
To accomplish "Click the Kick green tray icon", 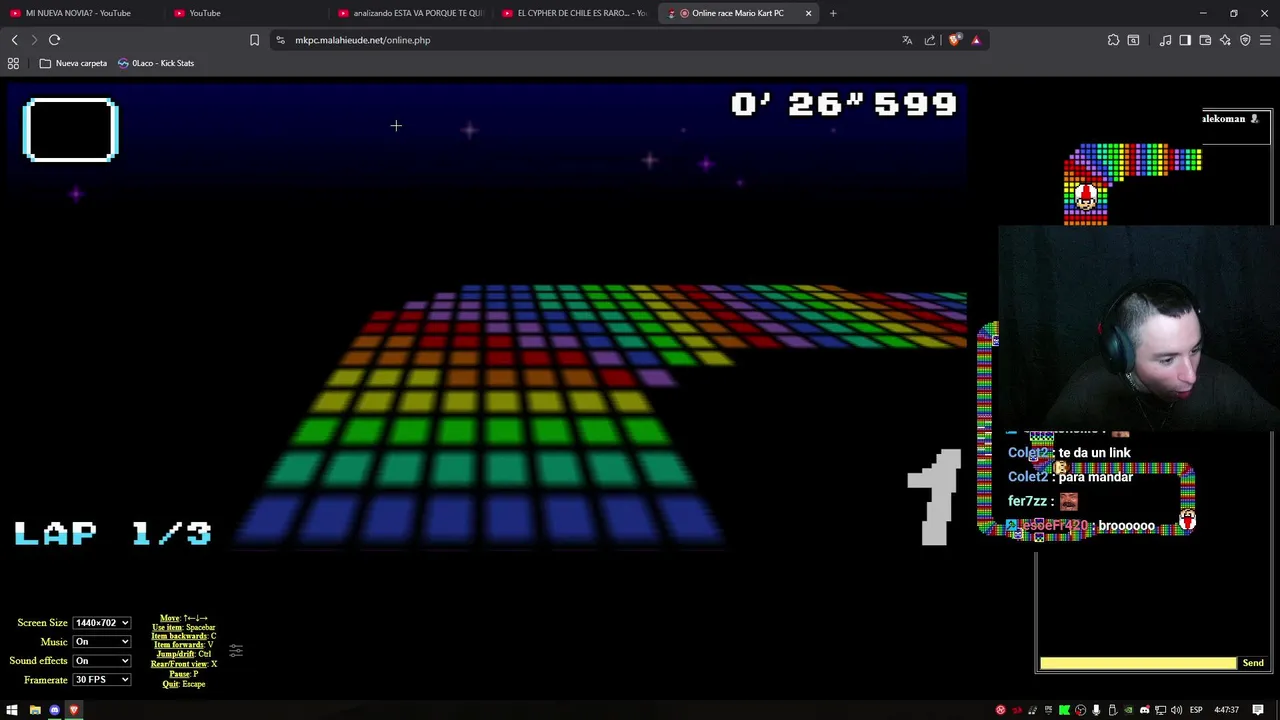I will (x=1064, y=710).
